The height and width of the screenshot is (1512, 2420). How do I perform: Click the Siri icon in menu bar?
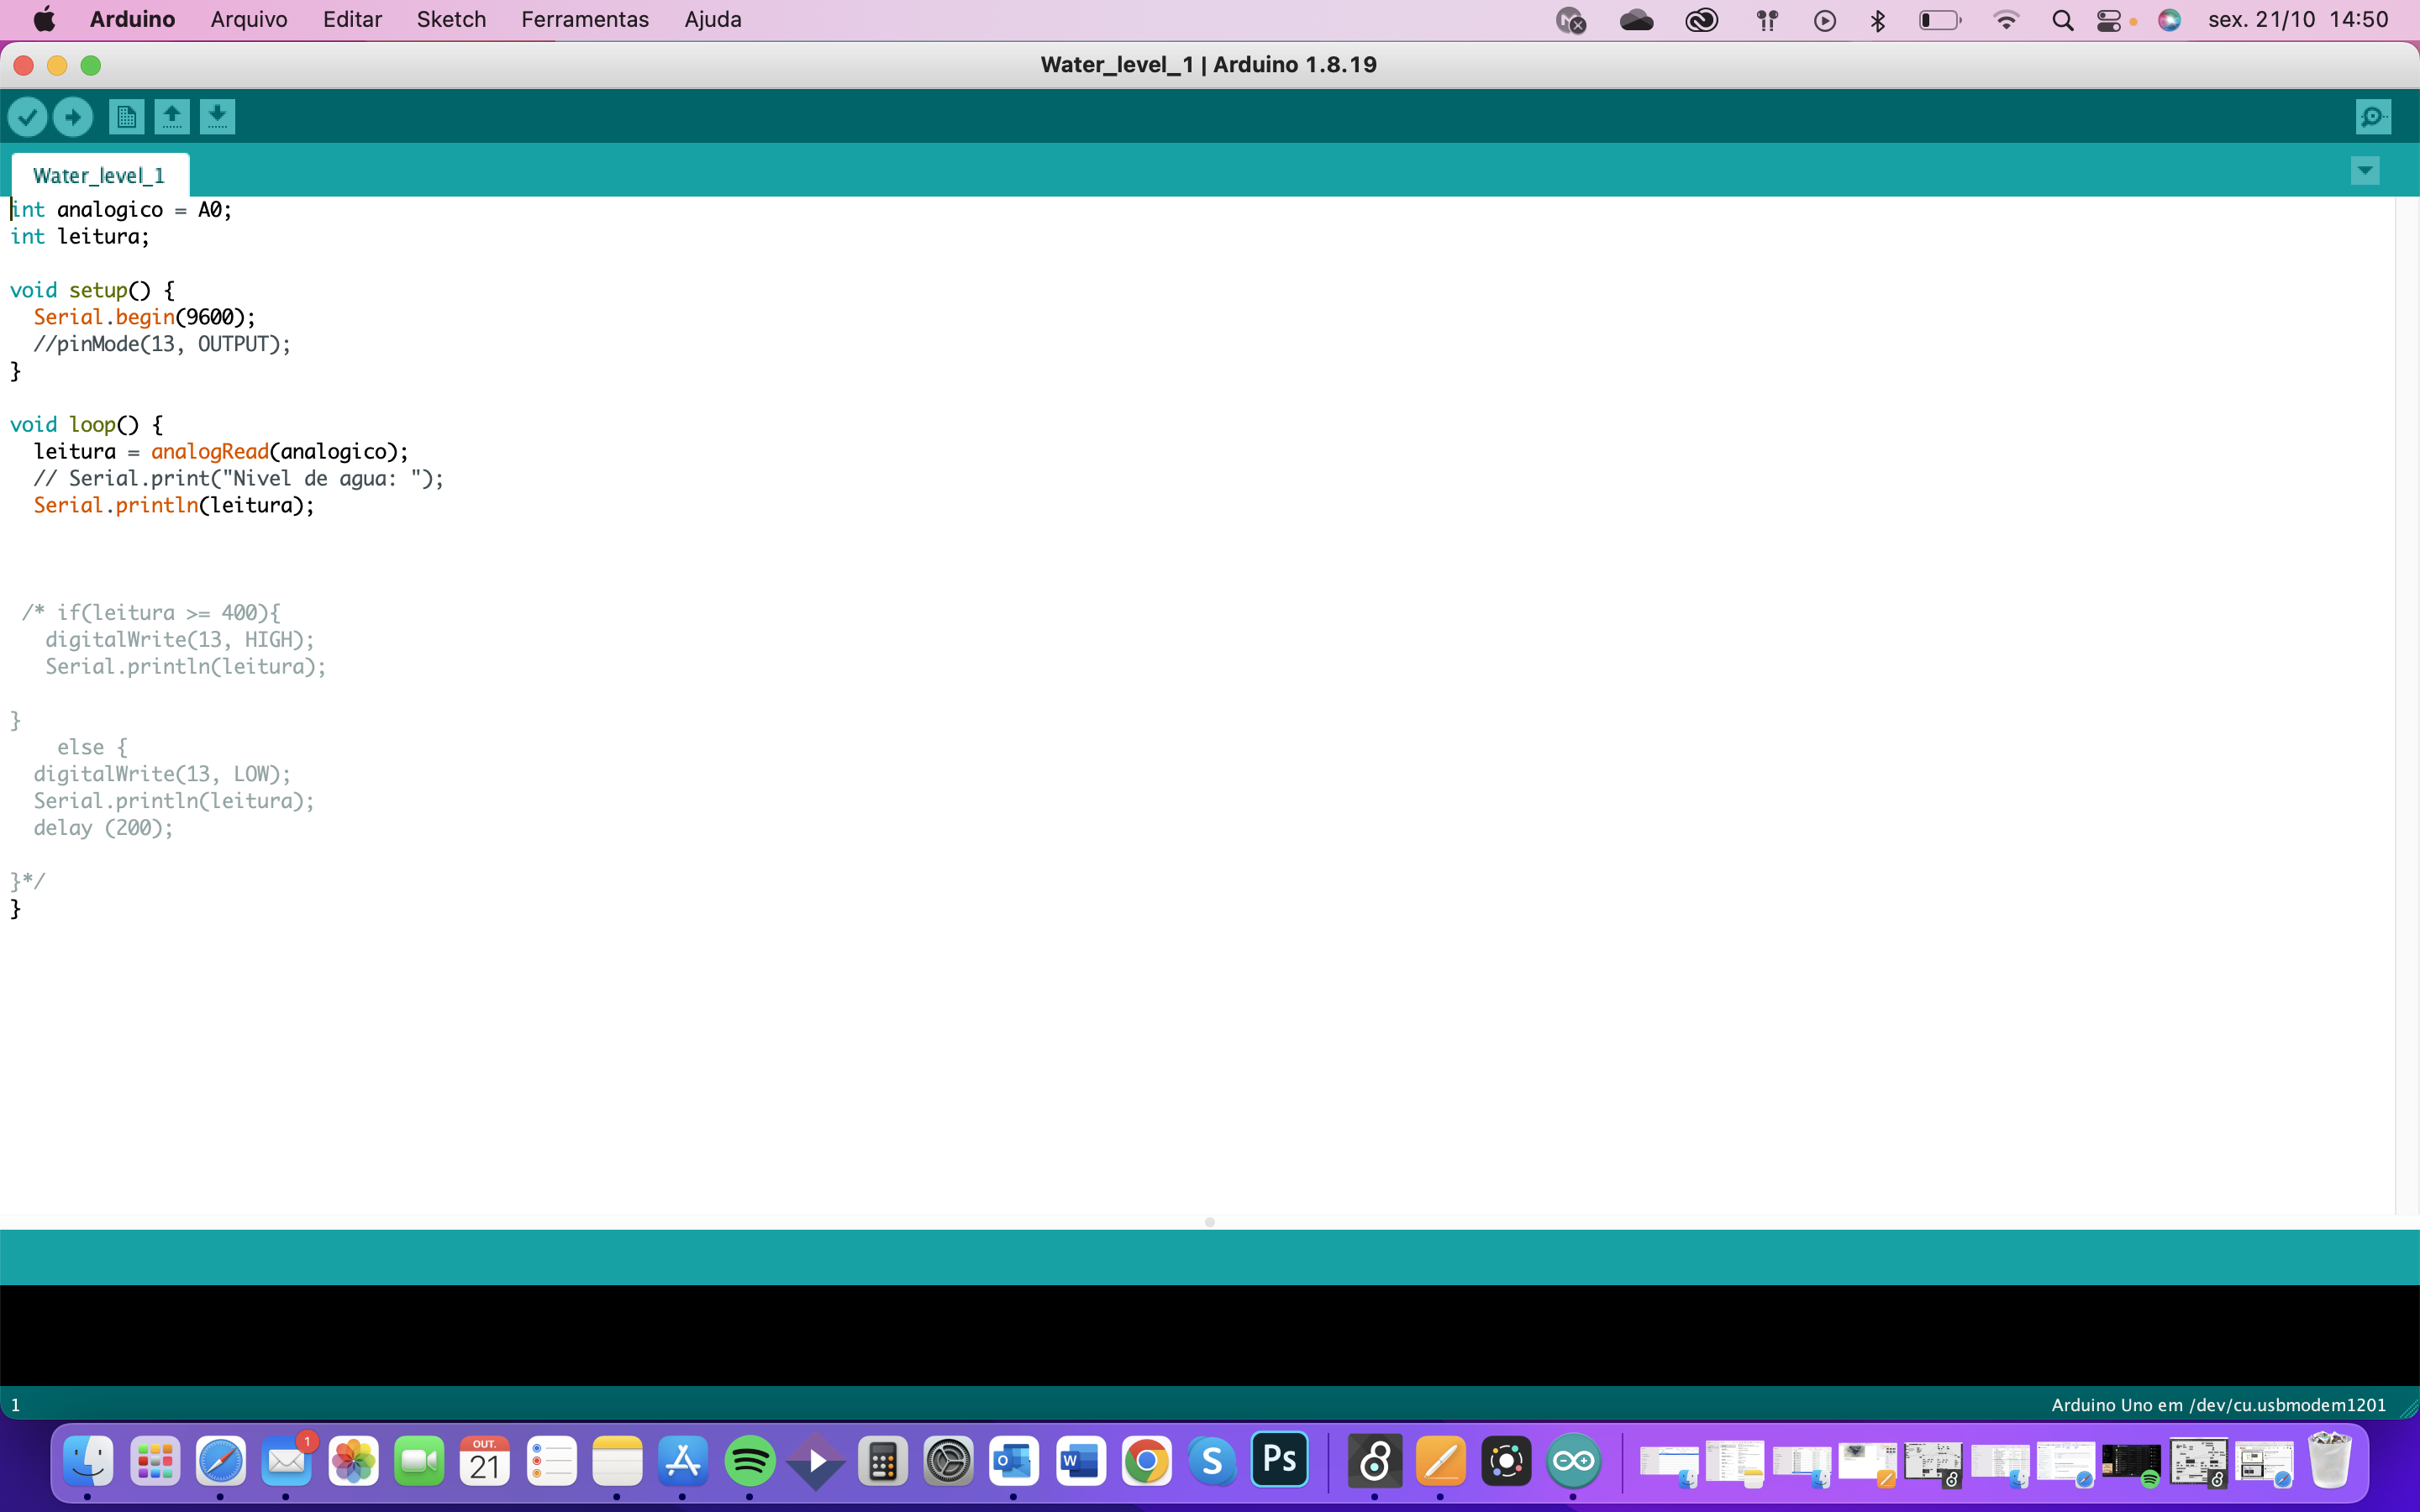(x=2169, y=20)
